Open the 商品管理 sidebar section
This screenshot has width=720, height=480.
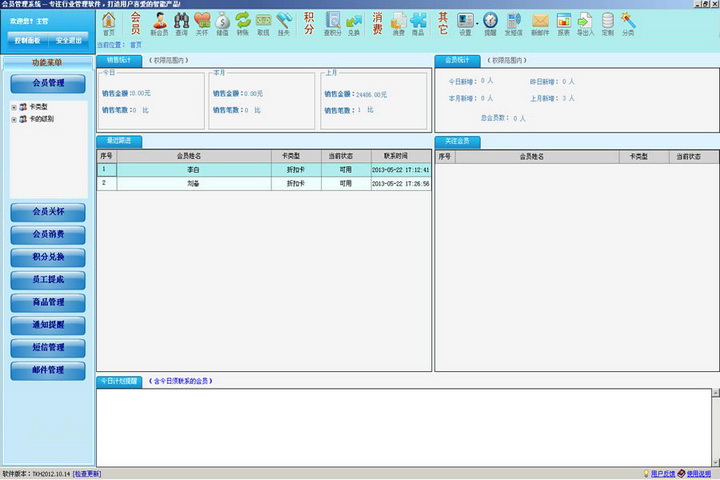point(48,303)
